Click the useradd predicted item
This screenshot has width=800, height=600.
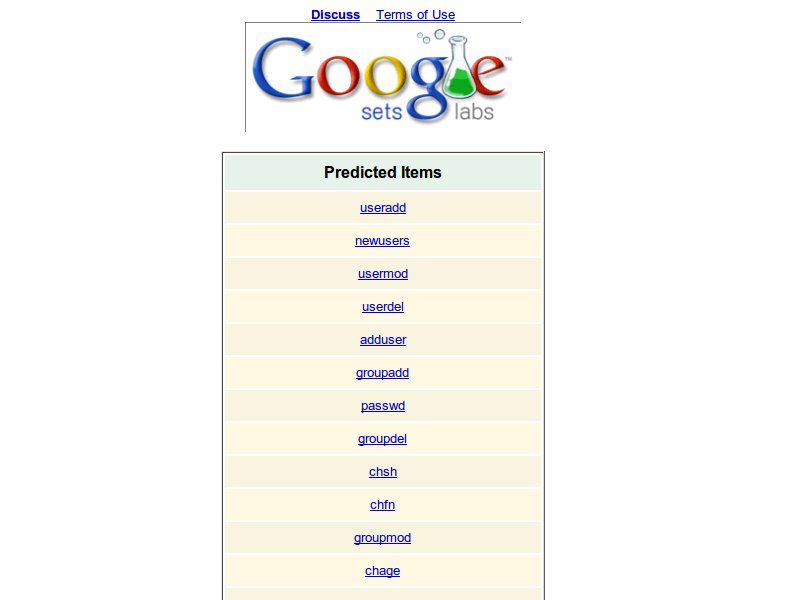[x=383, y=208]
